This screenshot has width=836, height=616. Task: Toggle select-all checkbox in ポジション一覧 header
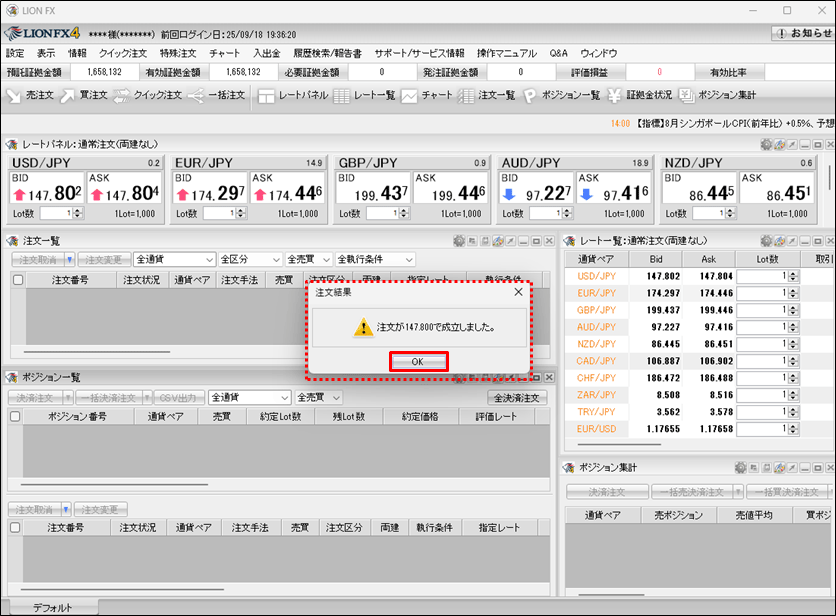pos(15,416)
